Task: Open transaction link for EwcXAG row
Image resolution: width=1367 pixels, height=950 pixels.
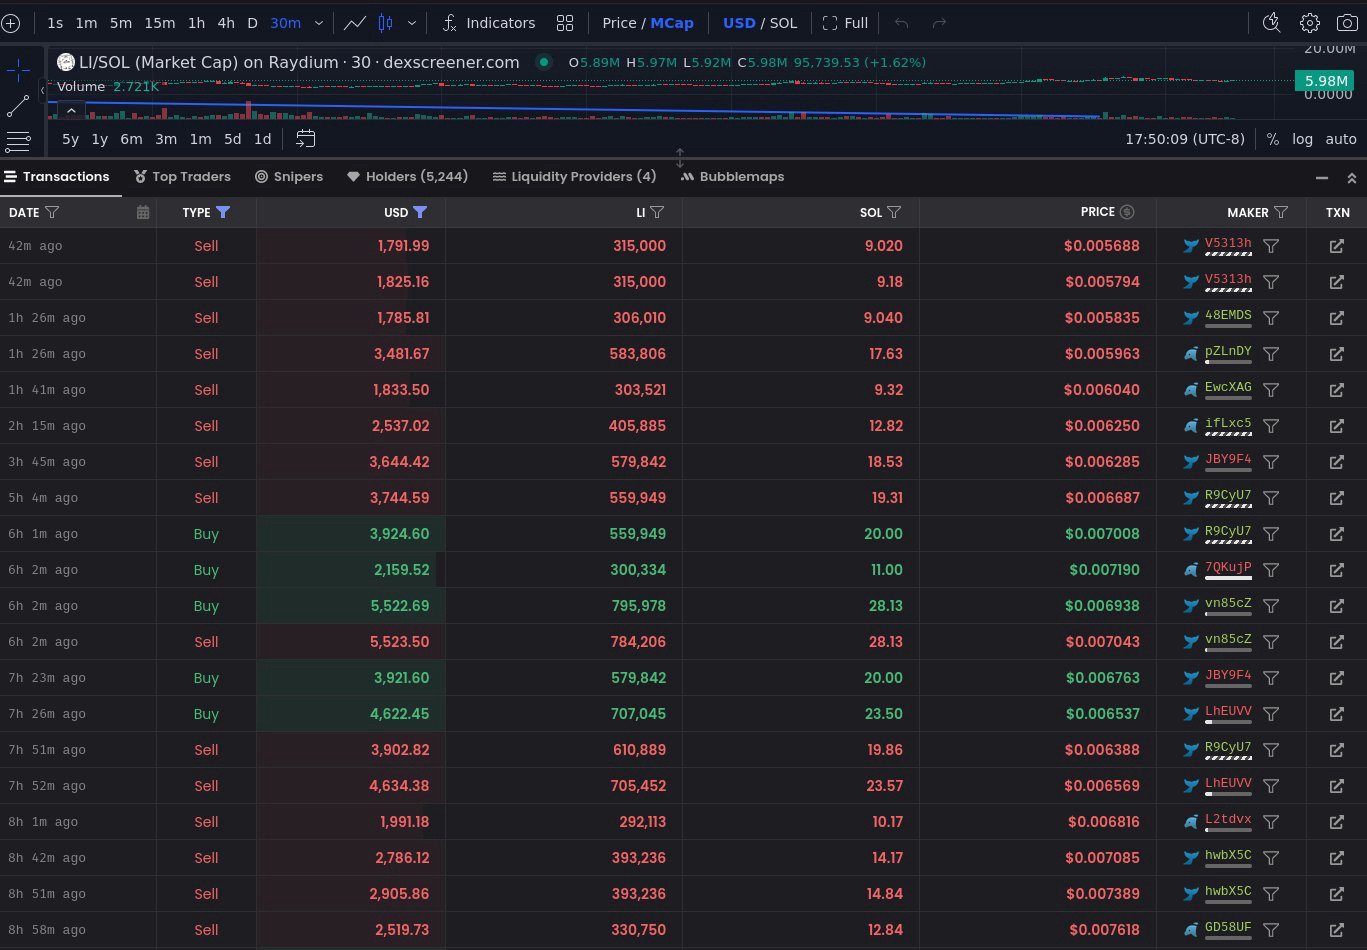Action: pos(1337,390)
